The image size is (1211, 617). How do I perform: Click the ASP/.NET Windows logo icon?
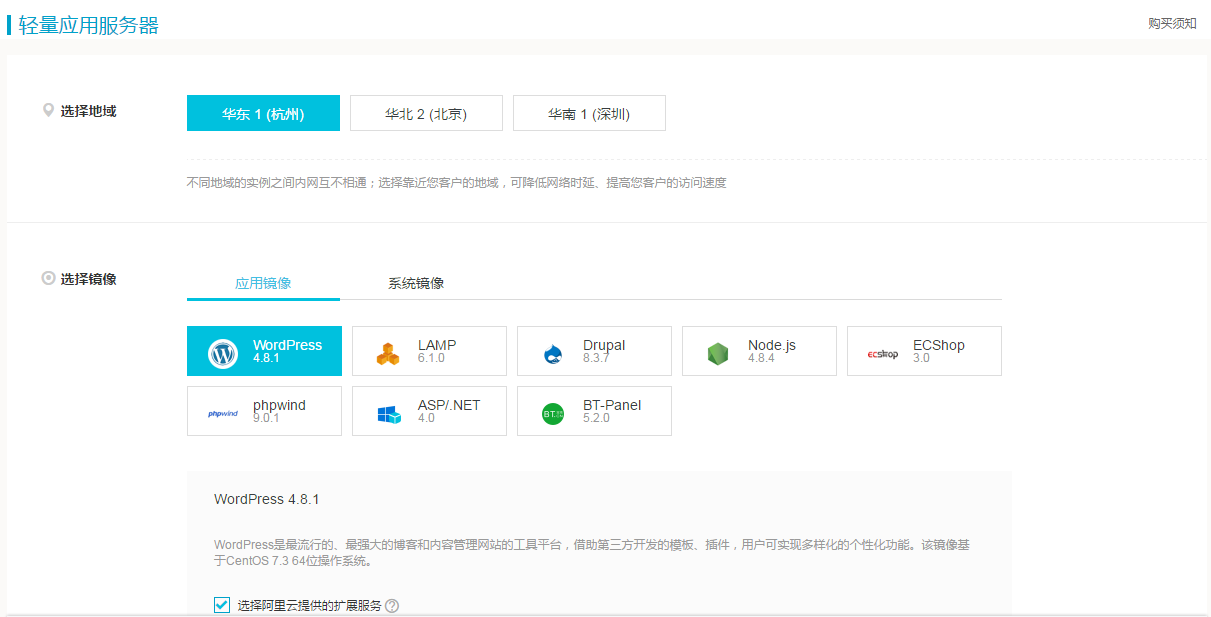388,414
